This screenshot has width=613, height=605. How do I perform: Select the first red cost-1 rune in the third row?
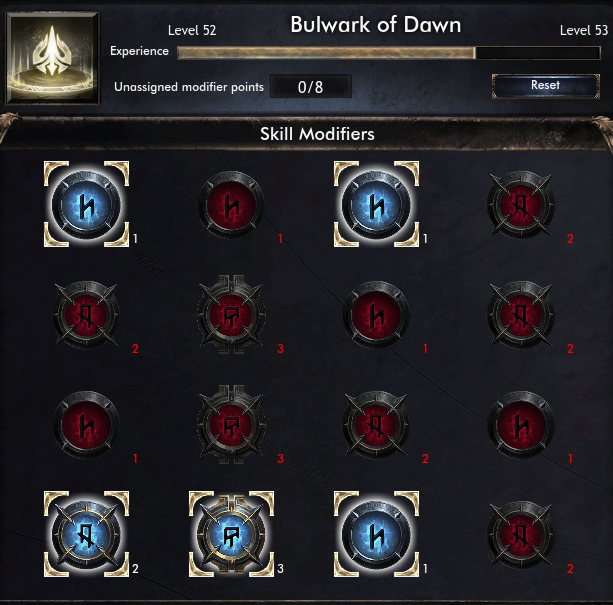(x=86, y=425)
